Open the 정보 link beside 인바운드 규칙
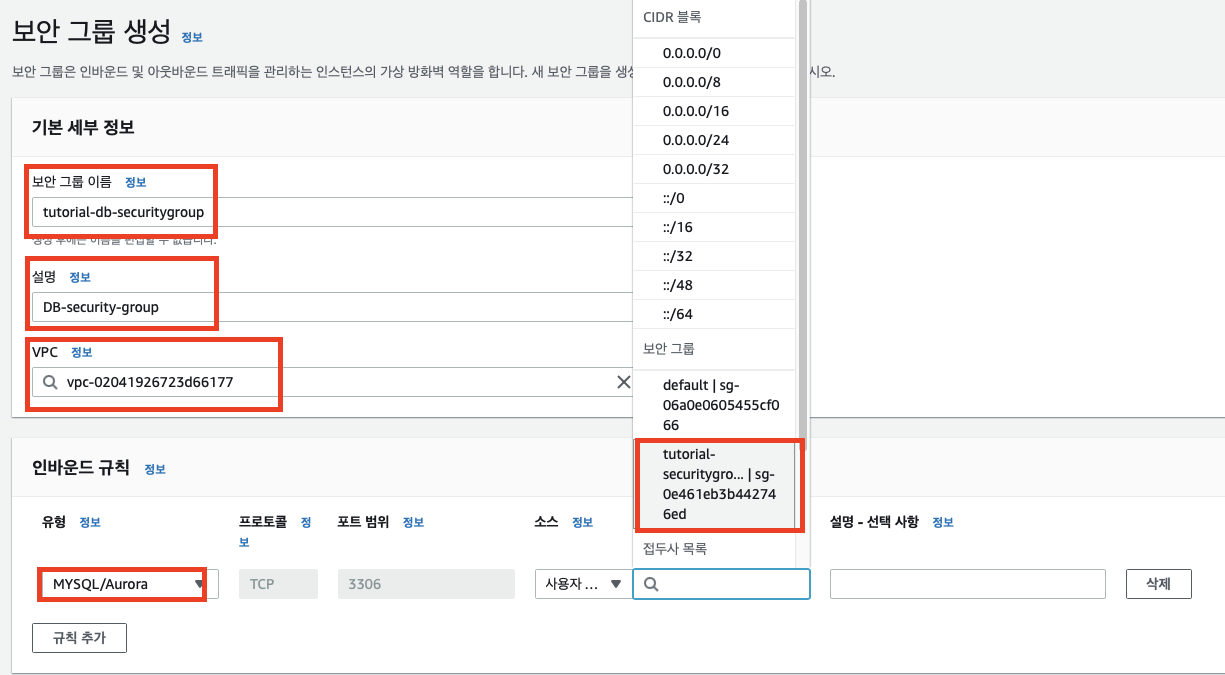This screenshot has height=675, width=1225. (x=155, y=468)
